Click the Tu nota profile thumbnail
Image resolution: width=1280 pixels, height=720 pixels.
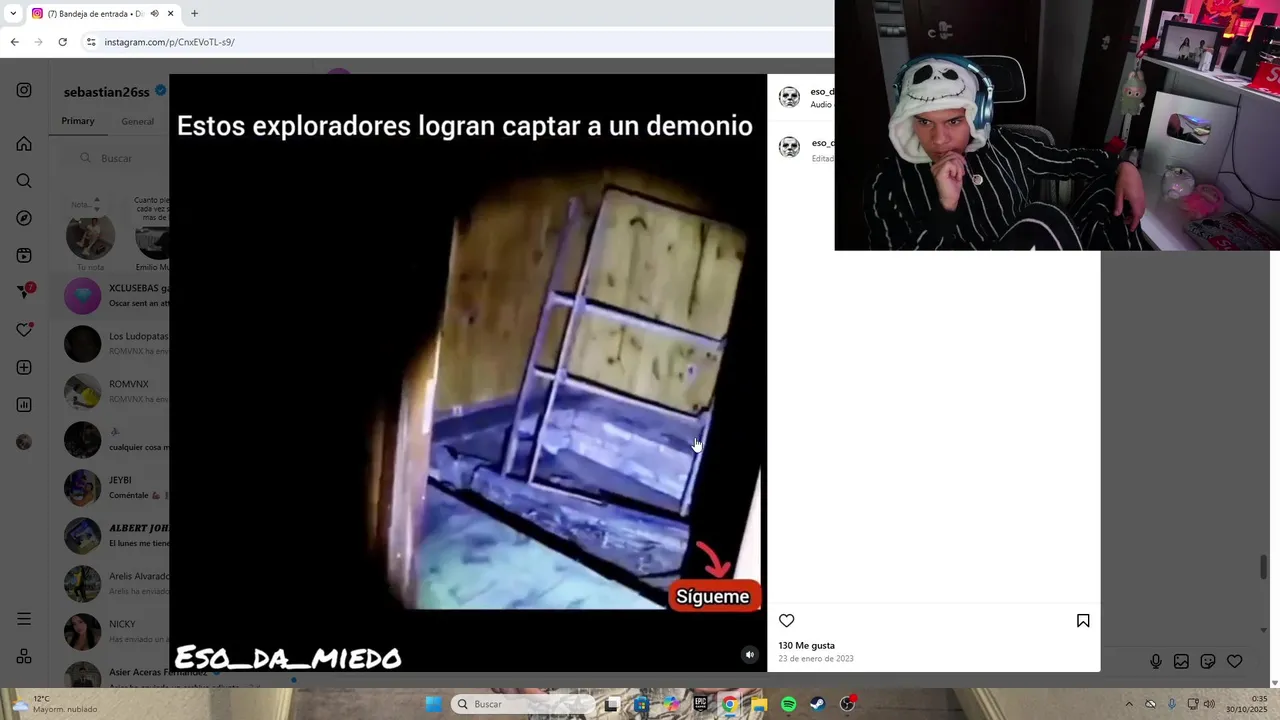(90, 236)
